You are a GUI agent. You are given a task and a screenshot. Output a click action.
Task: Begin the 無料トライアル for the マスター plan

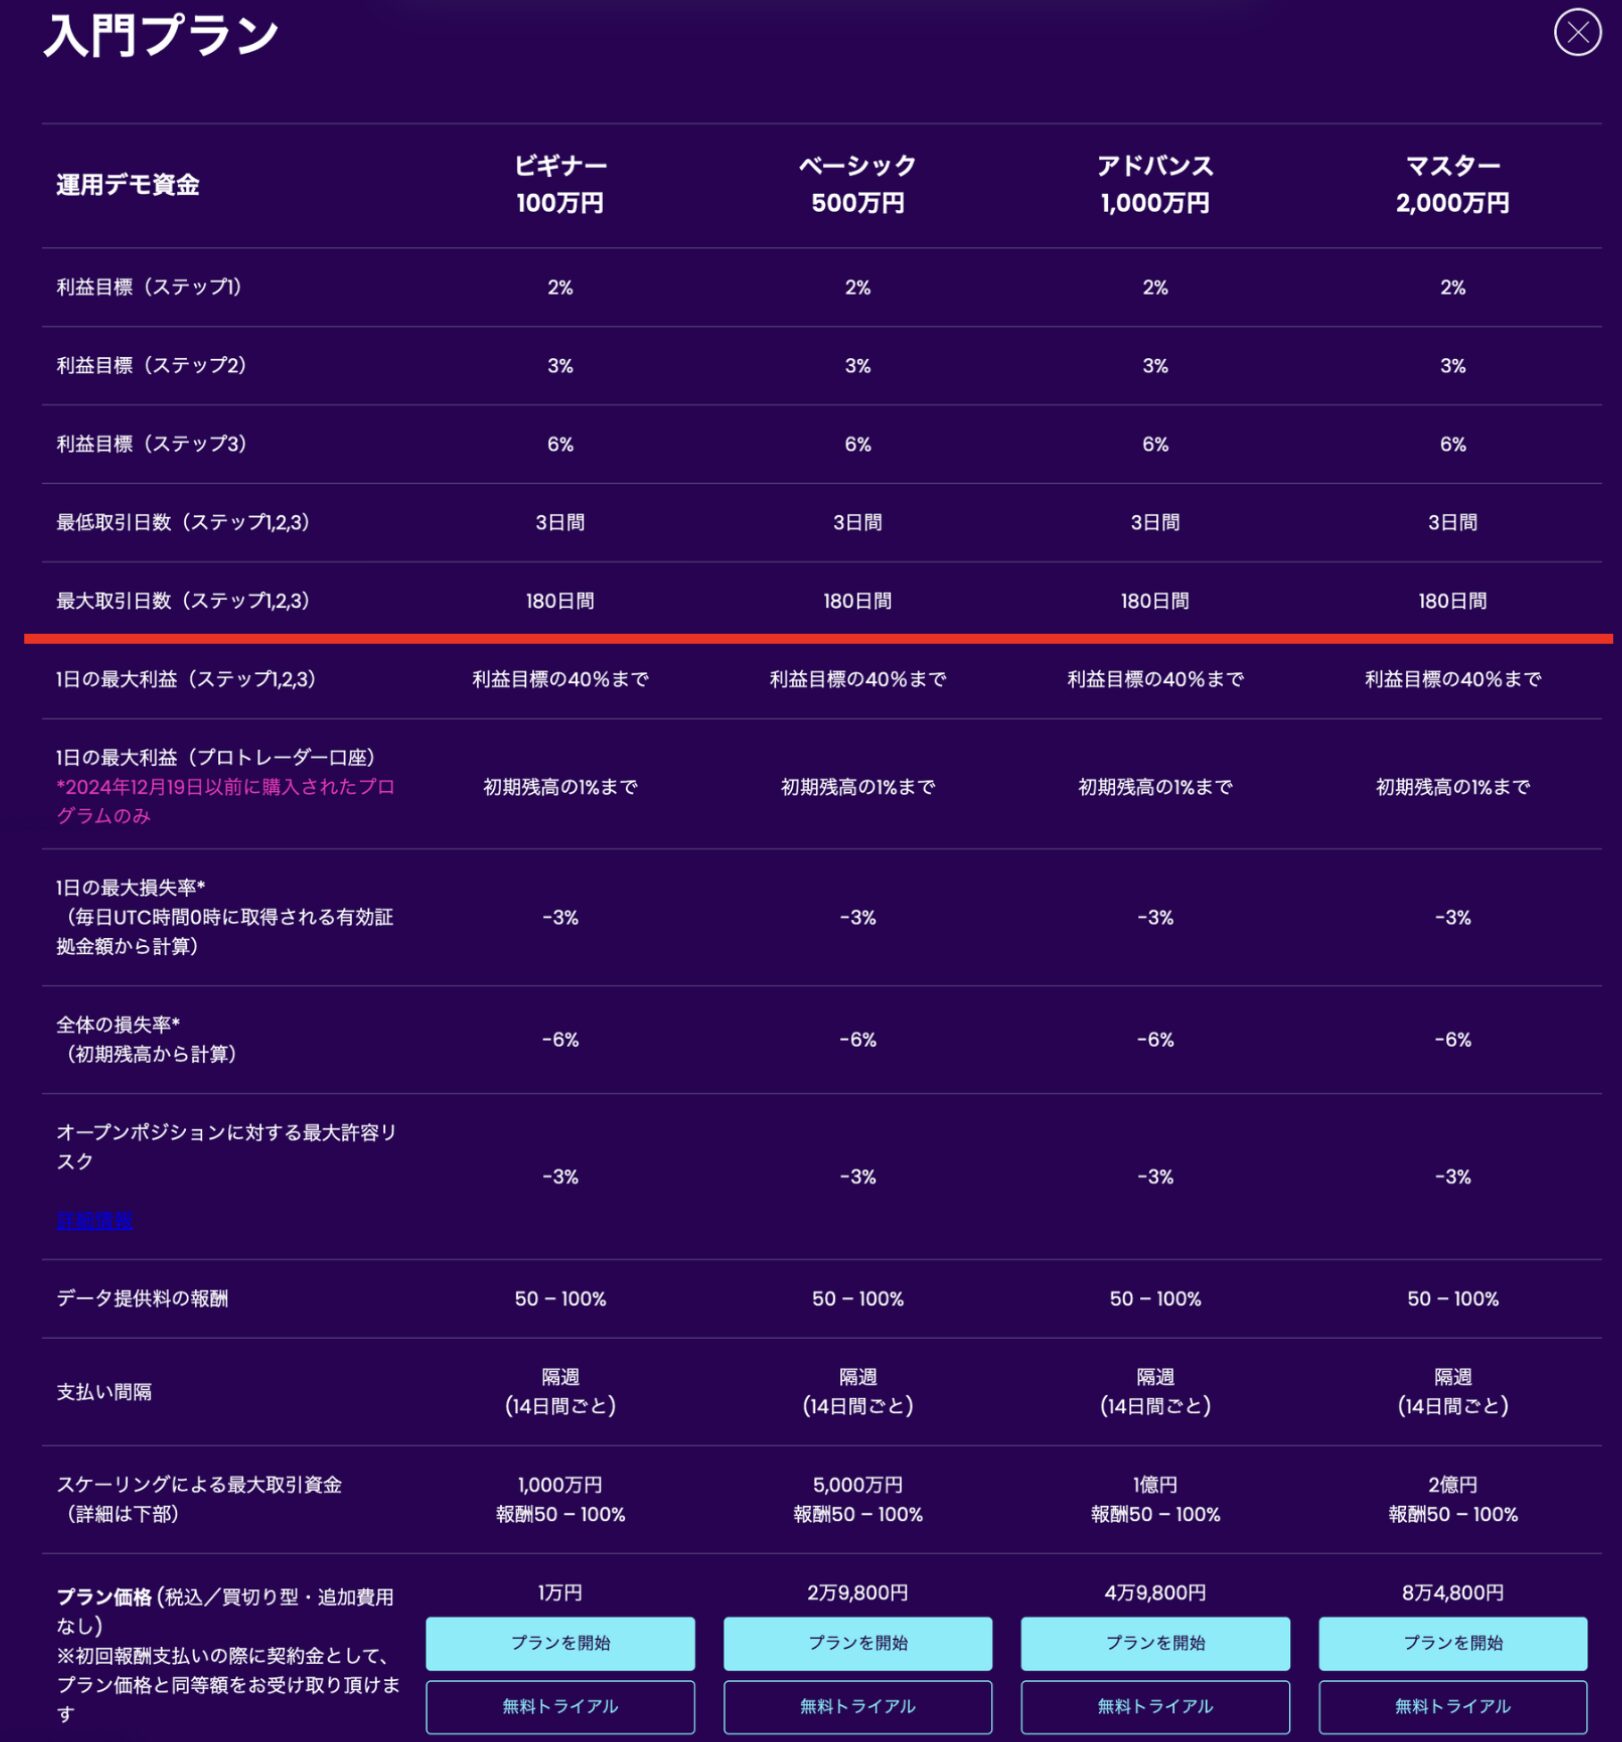[1452, 1706]
